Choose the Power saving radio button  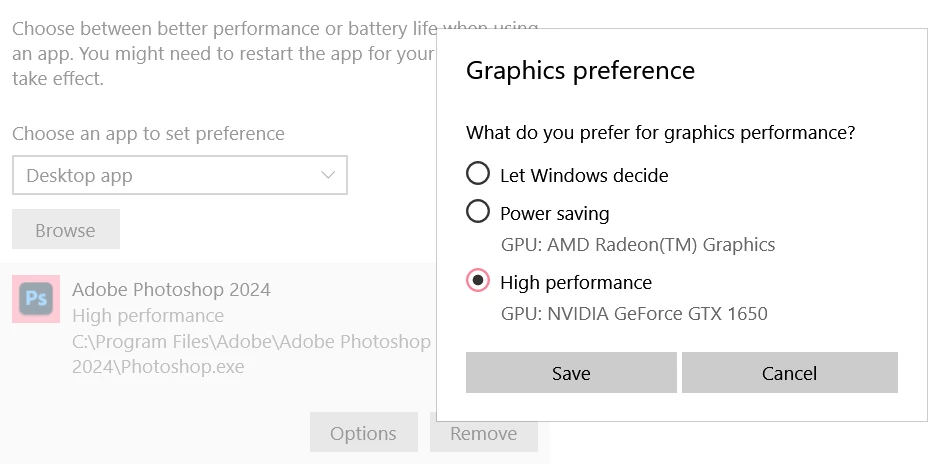(478, 212)
